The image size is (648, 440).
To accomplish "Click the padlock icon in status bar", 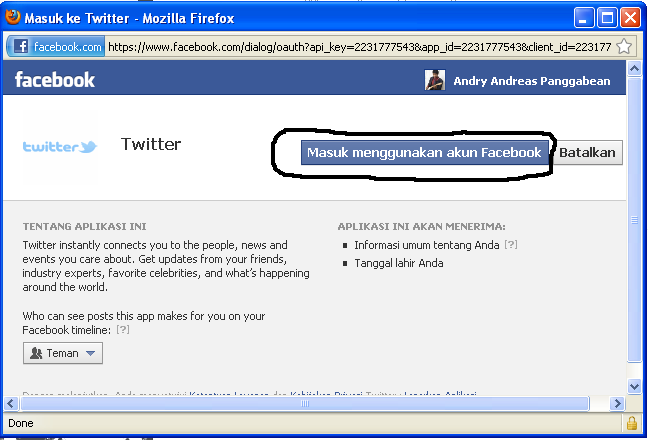I will [631, 423].
